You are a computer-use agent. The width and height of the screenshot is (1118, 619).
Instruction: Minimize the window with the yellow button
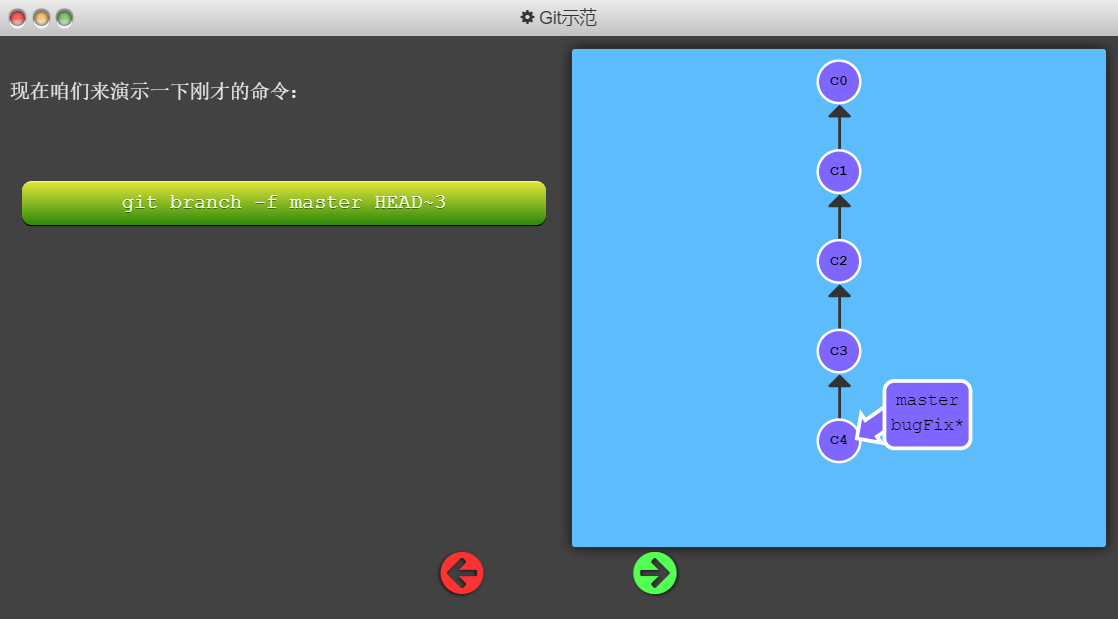pyautogui.click(x=41, y=18)
